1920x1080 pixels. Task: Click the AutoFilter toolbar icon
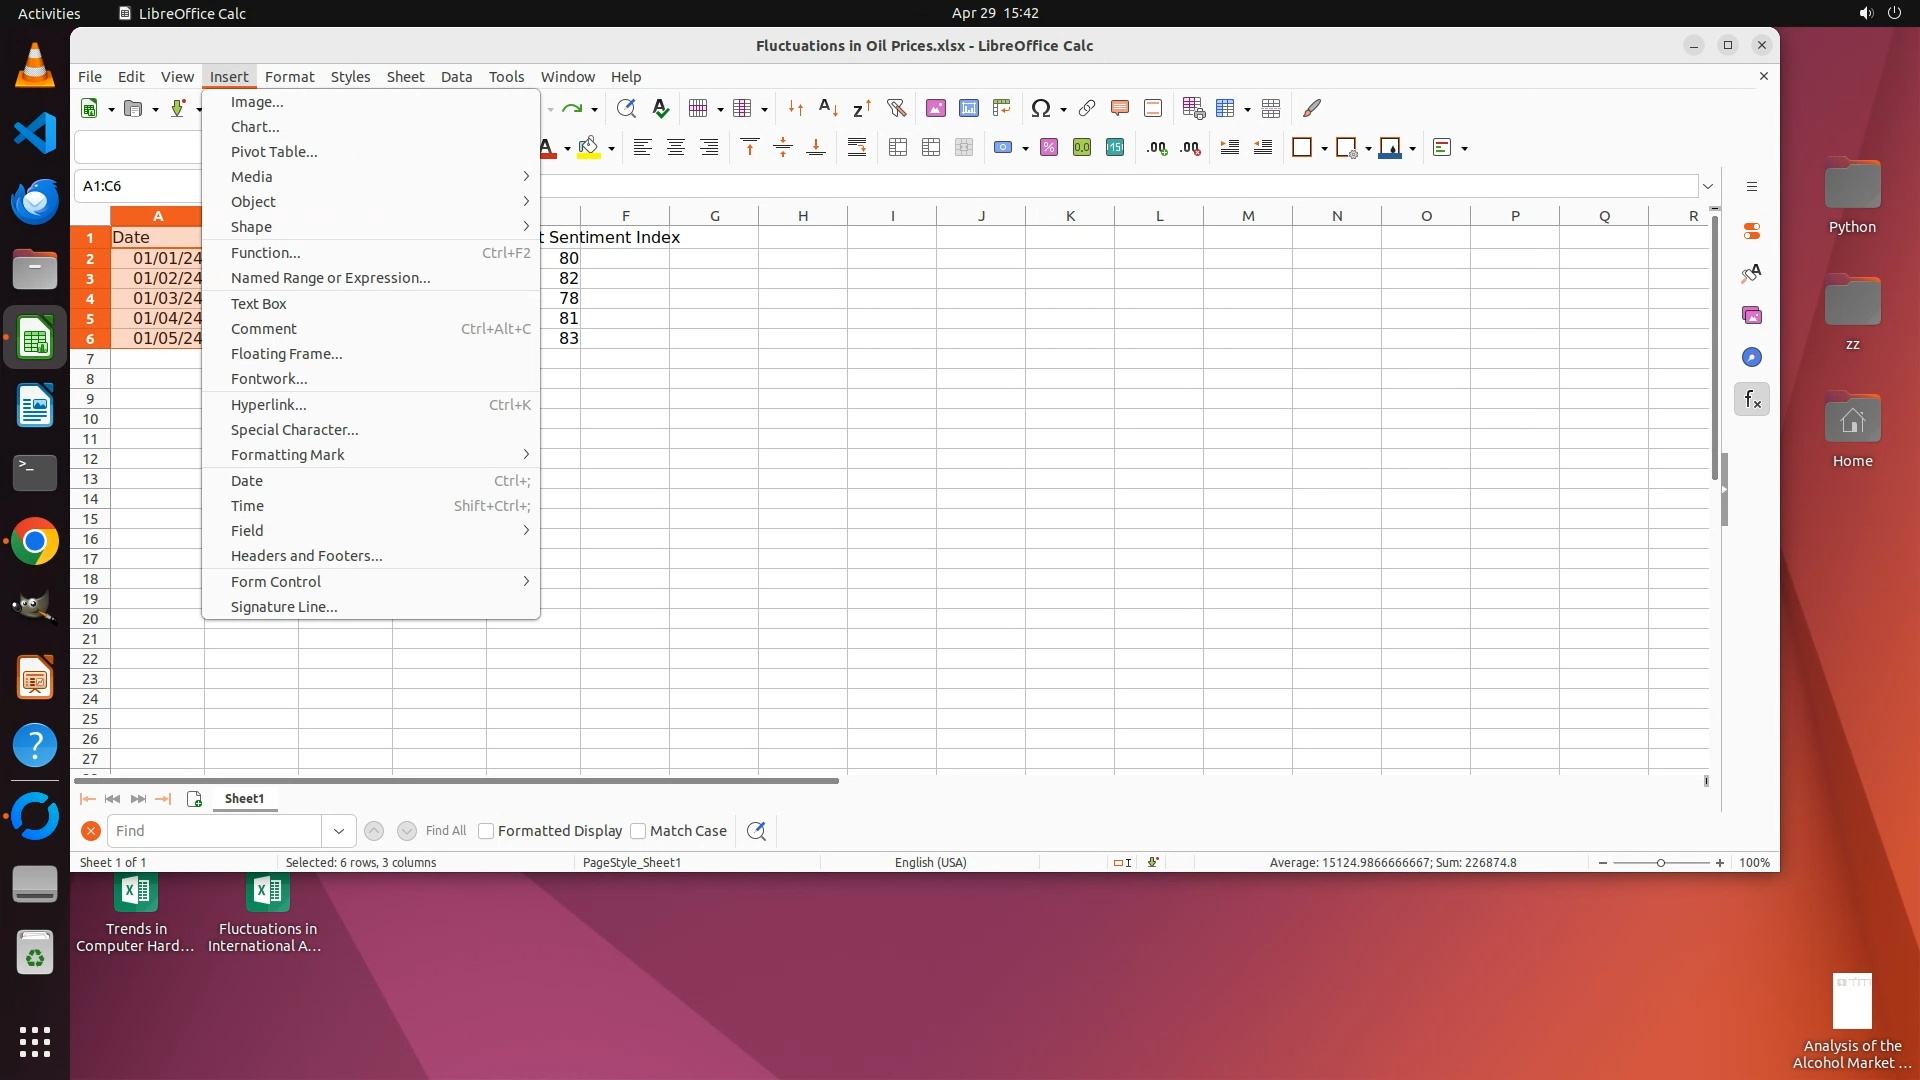click(x=896, y=108)
